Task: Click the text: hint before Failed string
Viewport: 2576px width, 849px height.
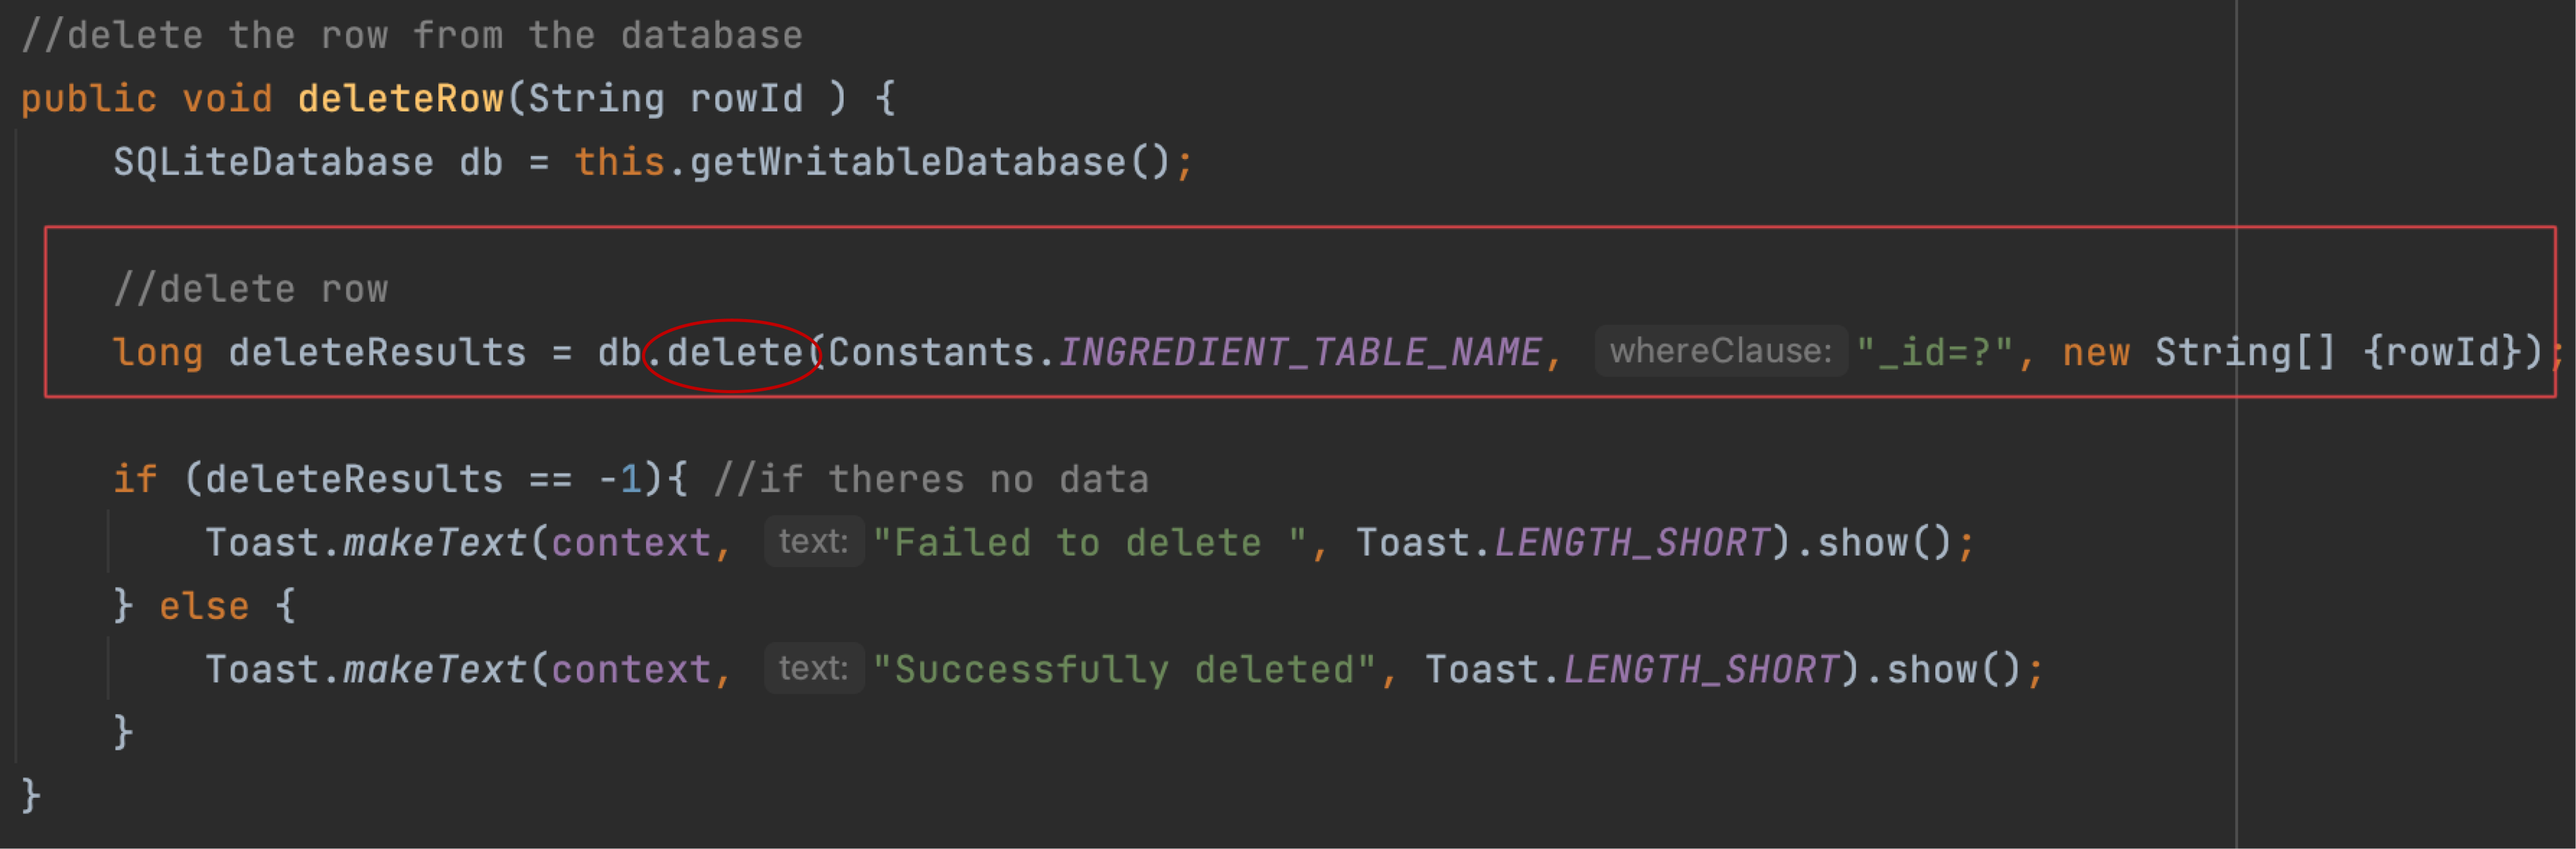Action: tap(813, 542)
